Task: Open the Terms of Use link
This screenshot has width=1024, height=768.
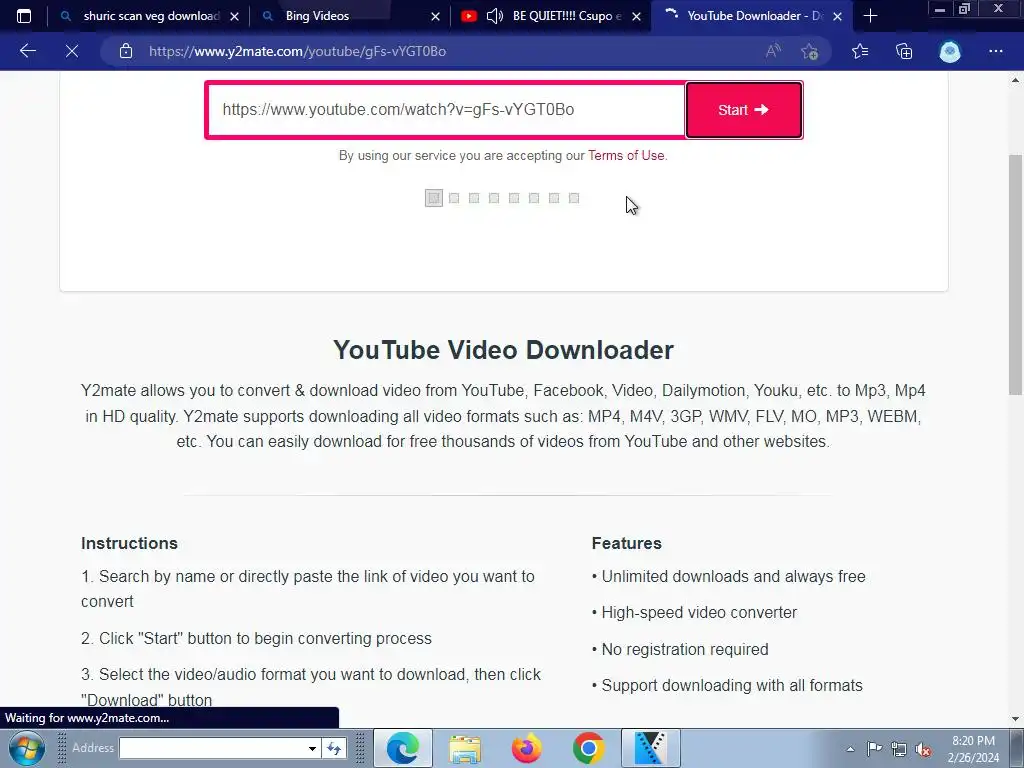Action: click(x=626, y=155)
